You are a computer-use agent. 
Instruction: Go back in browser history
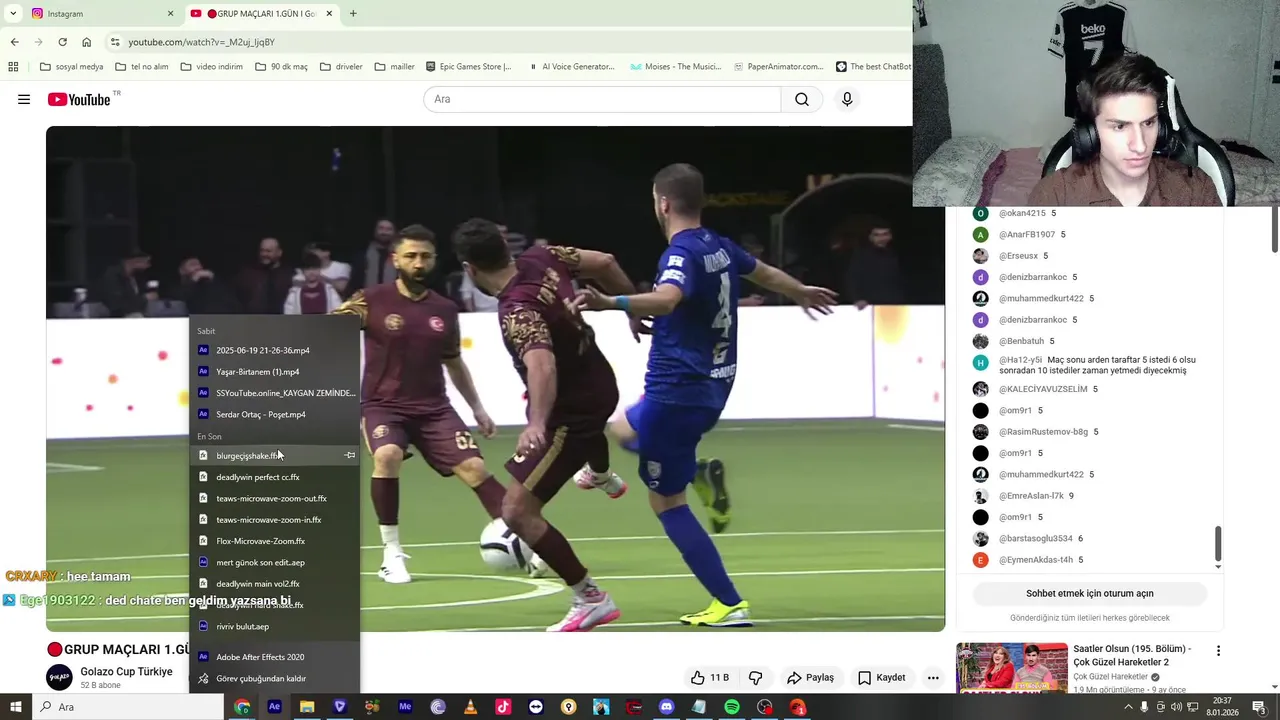(x=14, y=42)
